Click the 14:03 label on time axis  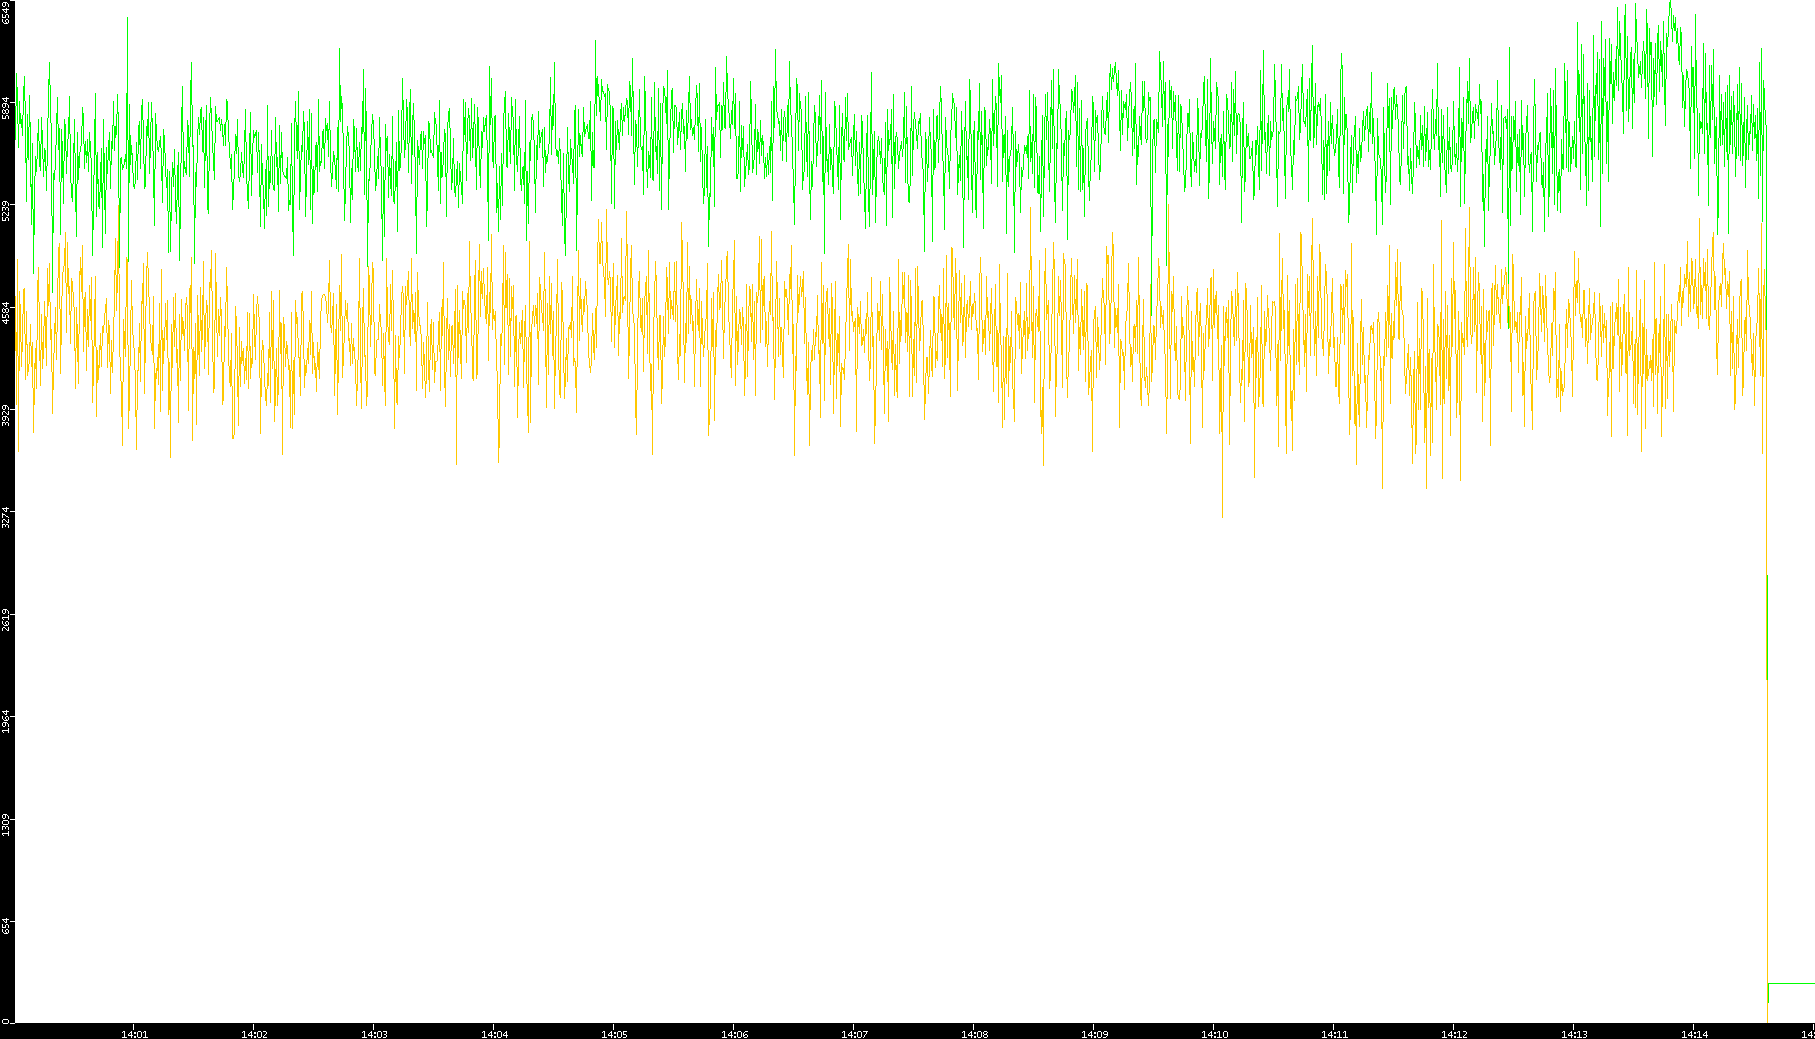(x=374, y=1034)
